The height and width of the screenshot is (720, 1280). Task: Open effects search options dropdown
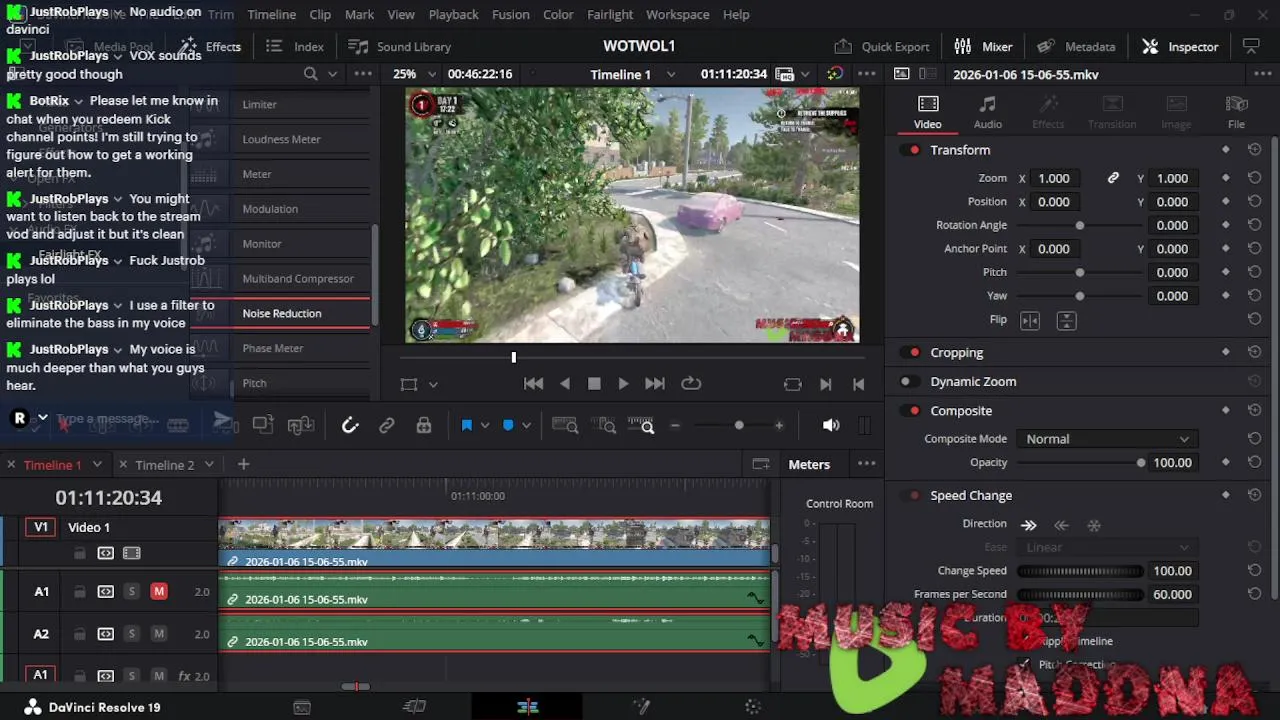(333, 74)
